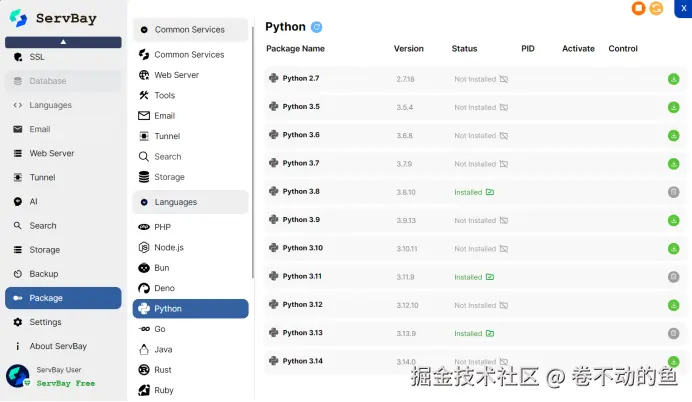The height and width of the screenshot is (402, 692).
Task: Click the Package Name column header
Action: pyautogui.click(x=295, y=49)
